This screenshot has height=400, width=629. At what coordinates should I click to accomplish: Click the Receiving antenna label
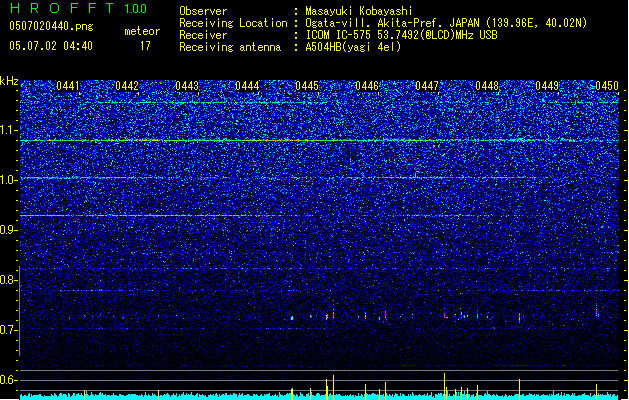coord(230,47)
